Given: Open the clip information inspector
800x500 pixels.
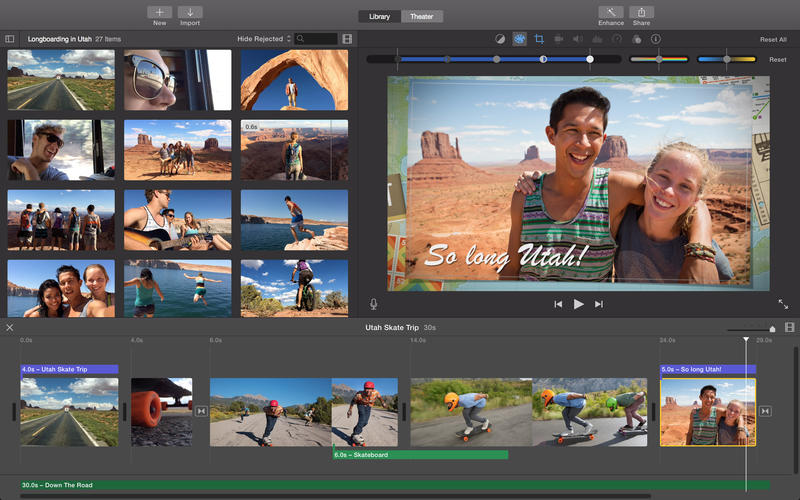Looking at the screenshot, I should pyautogui.click(x=655, y=39).
